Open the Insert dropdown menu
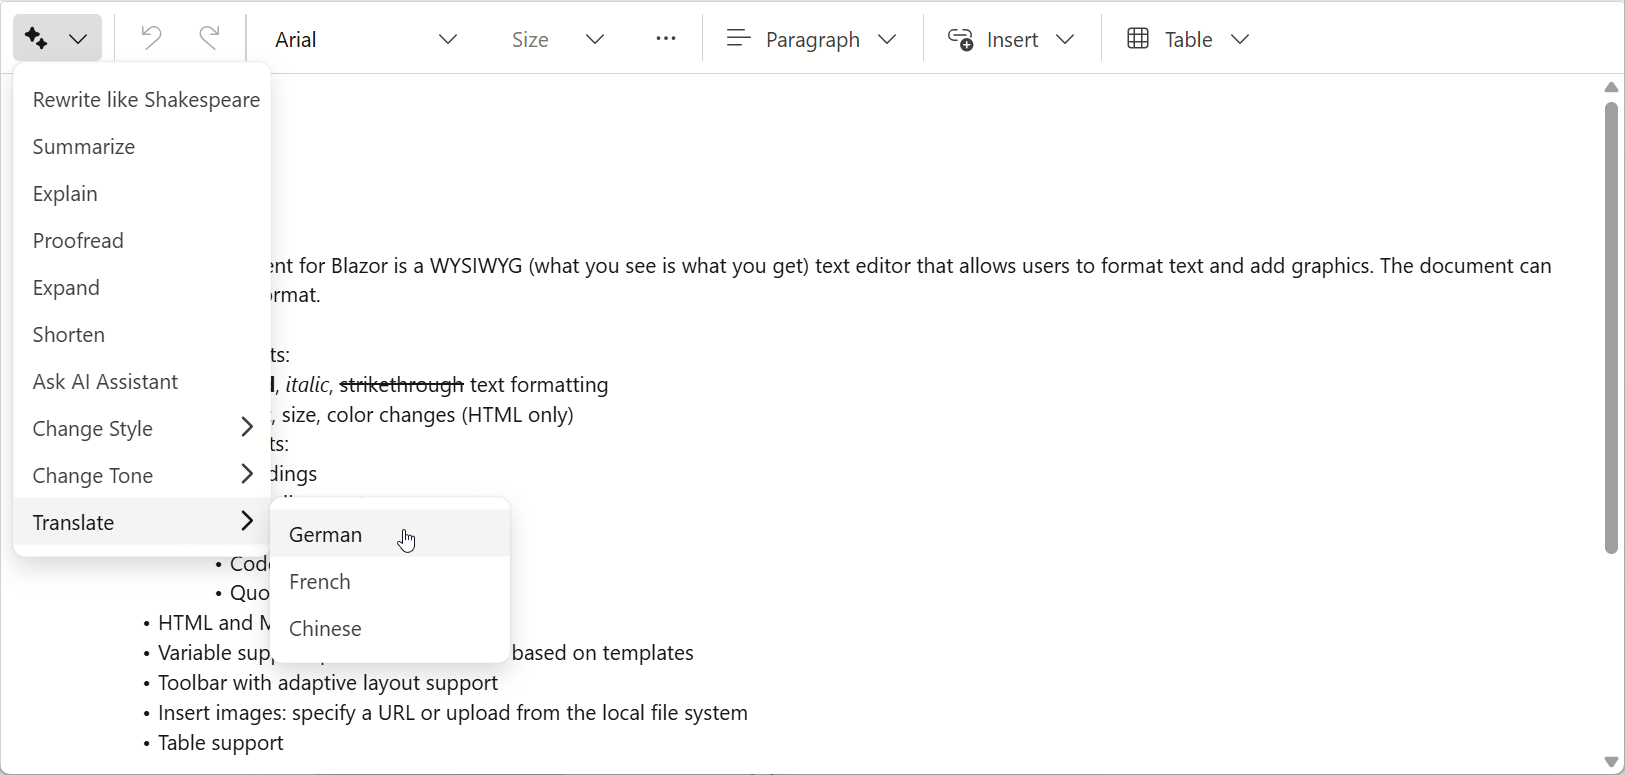Viewport: 1625px width, 775px height. click(x=1011, y=39)
